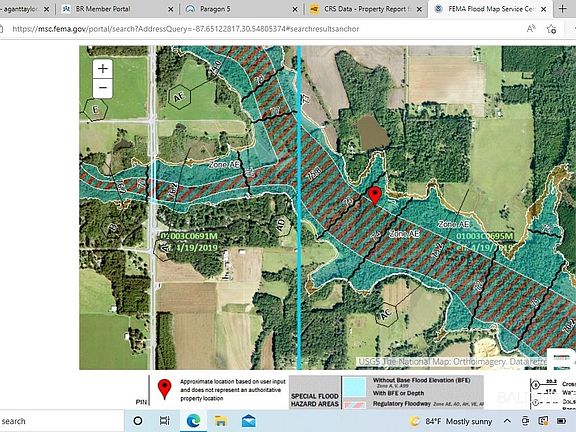Switch to CRS Data Property Report tab
This screenshot has width=576, height=432.
[366, 9]
